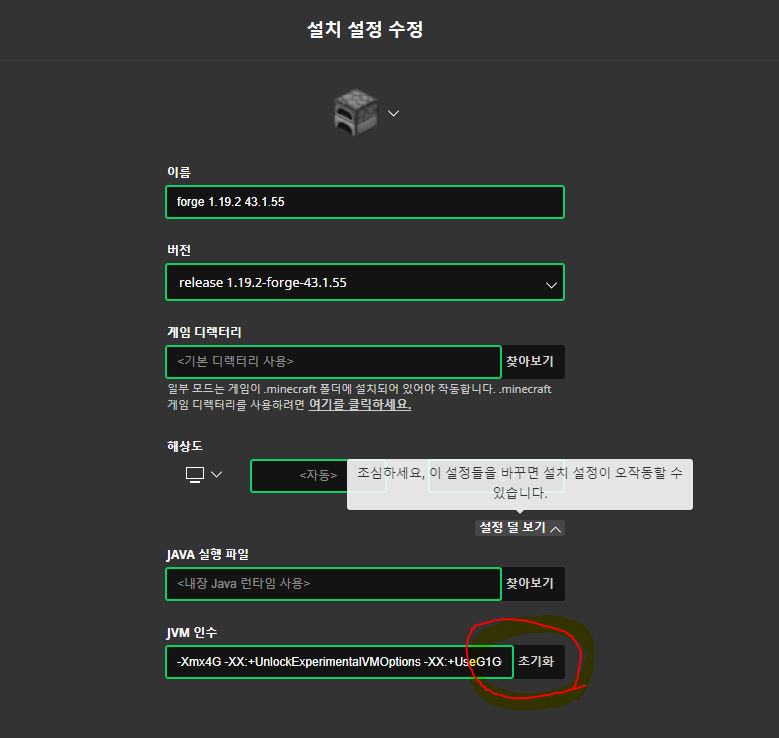Screen dimensions: 779x738
Task: Click the 조심하세요 warning tooltip
Action: [520, 484]
